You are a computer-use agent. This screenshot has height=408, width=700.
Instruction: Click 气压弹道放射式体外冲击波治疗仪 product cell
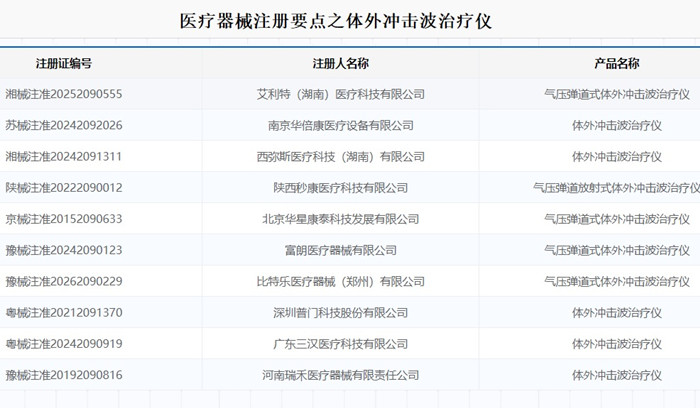pos(617,188)
